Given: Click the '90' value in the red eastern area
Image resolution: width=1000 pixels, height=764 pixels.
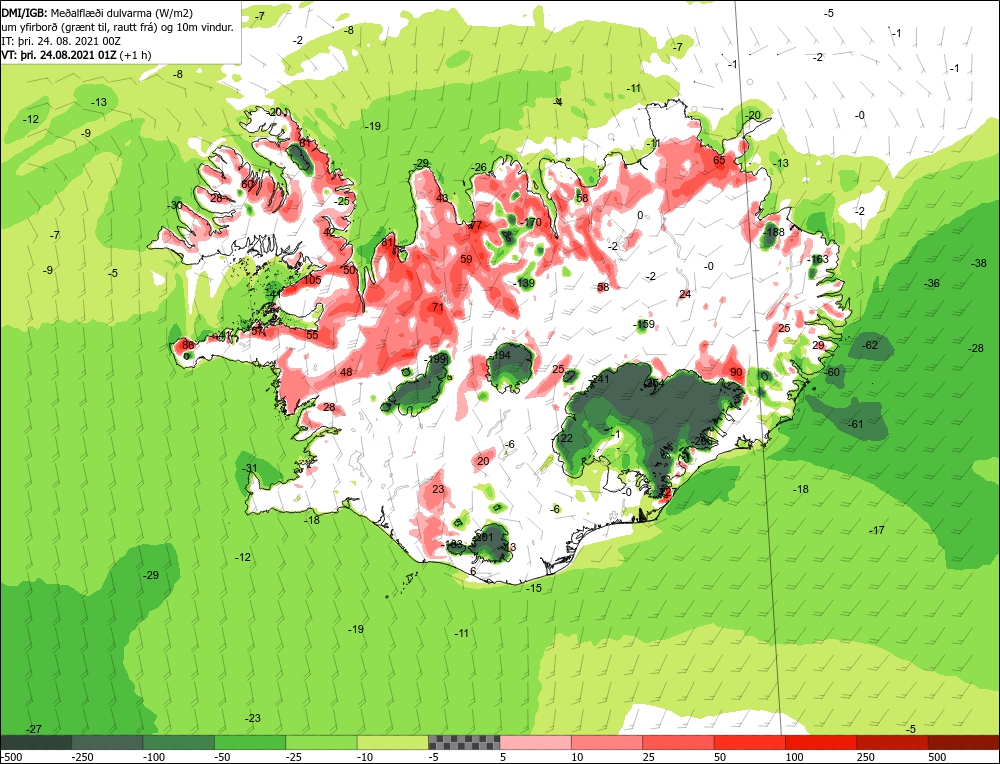Looking at the screenshot, I should tap(736, 372).
